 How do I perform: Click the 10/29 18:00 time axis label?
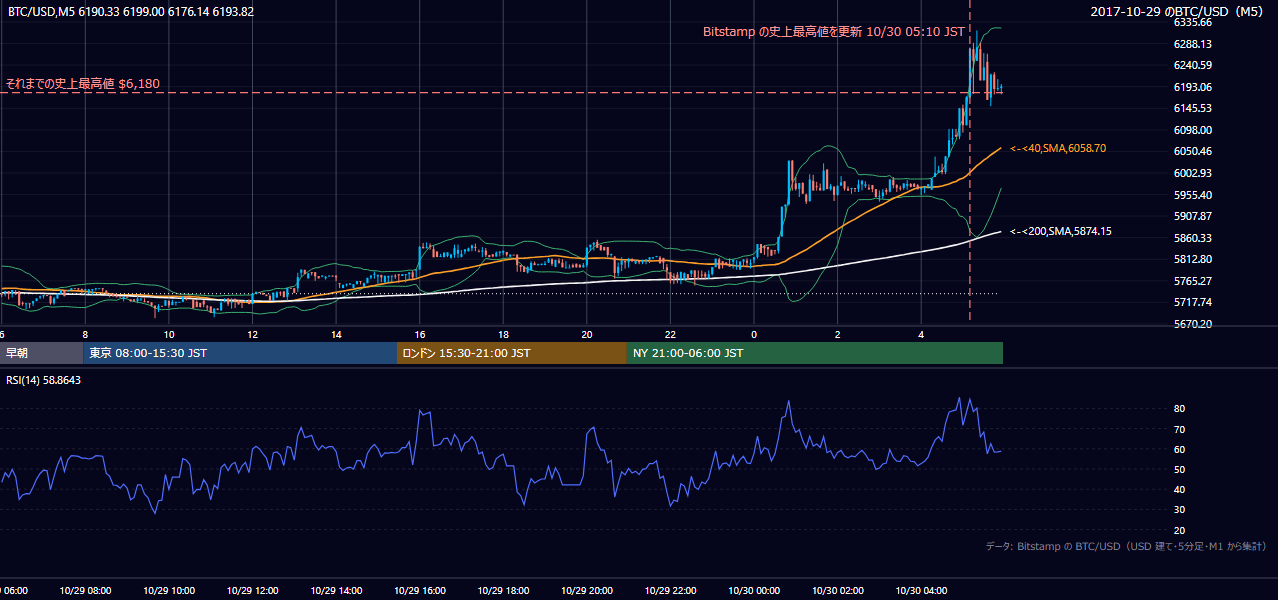pyautogui.click(x=503, y=591)
